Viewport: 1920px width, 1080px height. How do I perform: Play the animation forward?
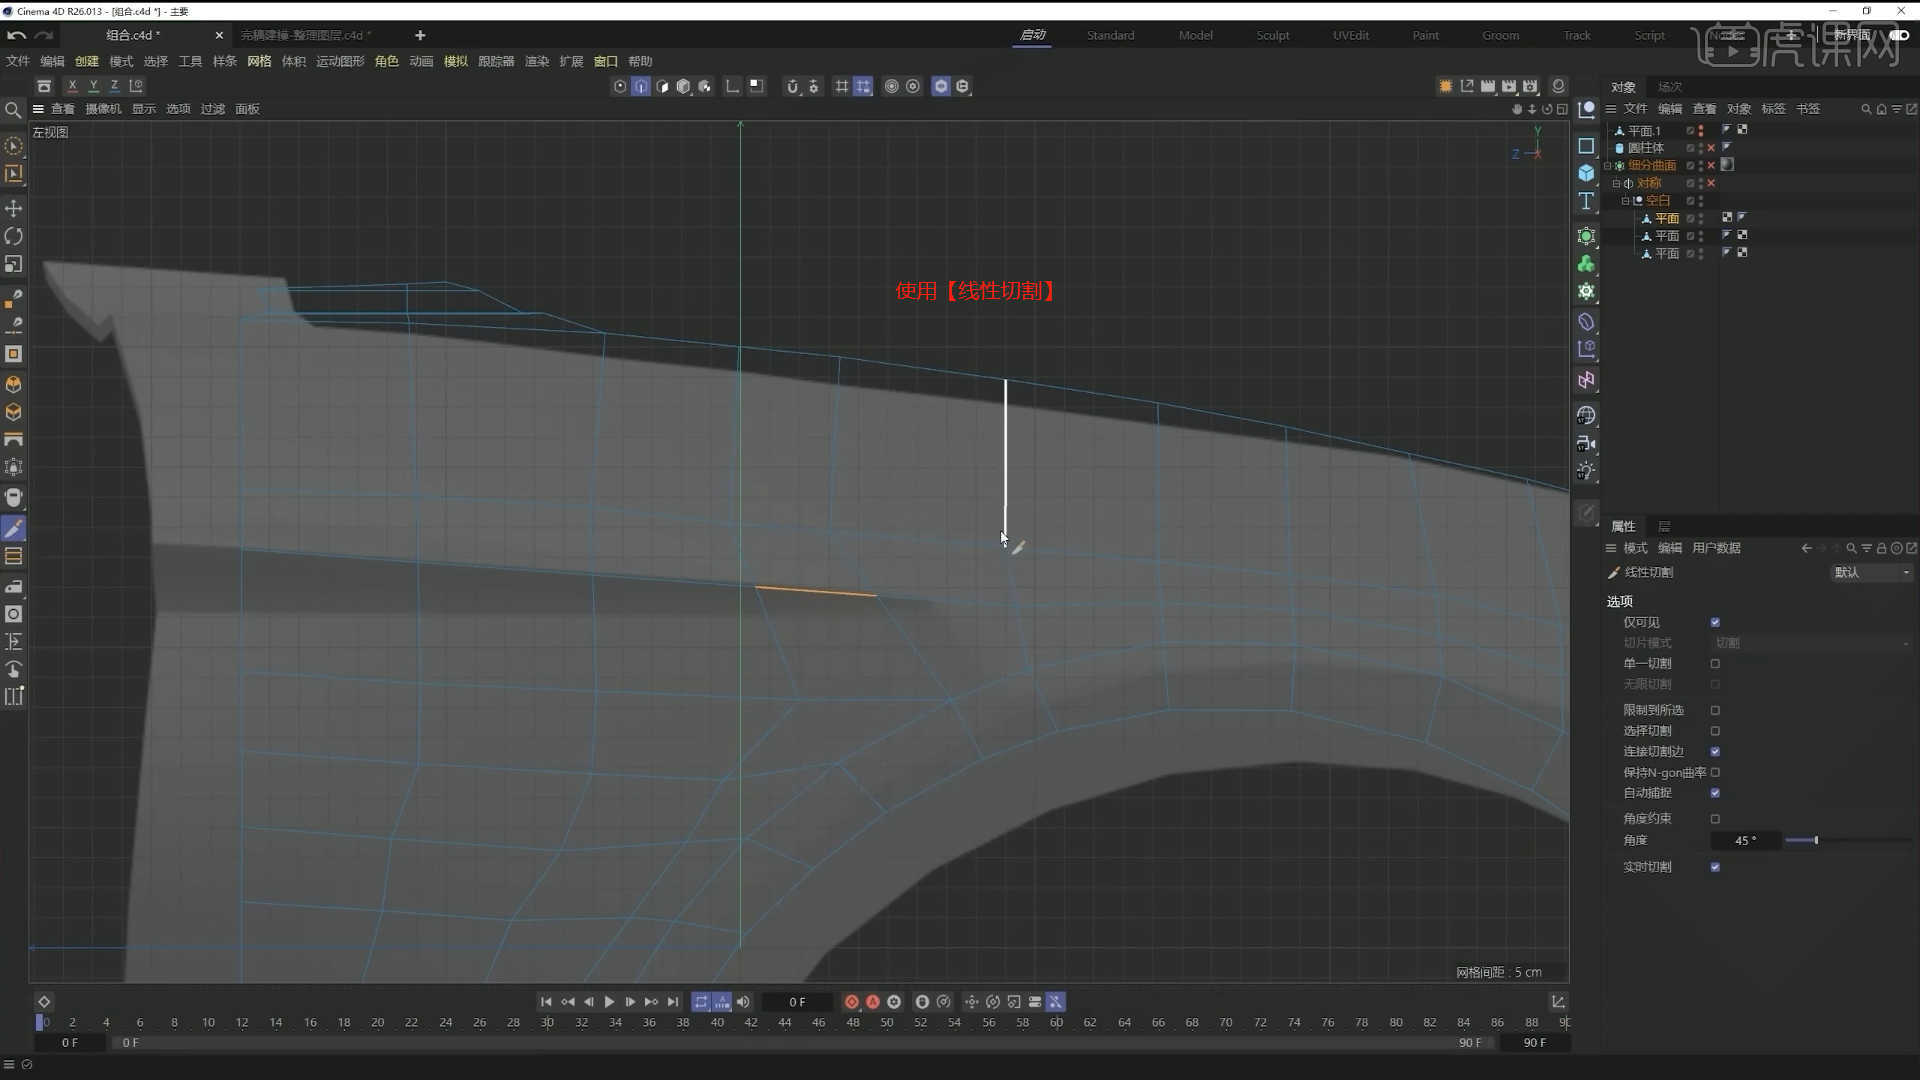(x=609, y=1002)
